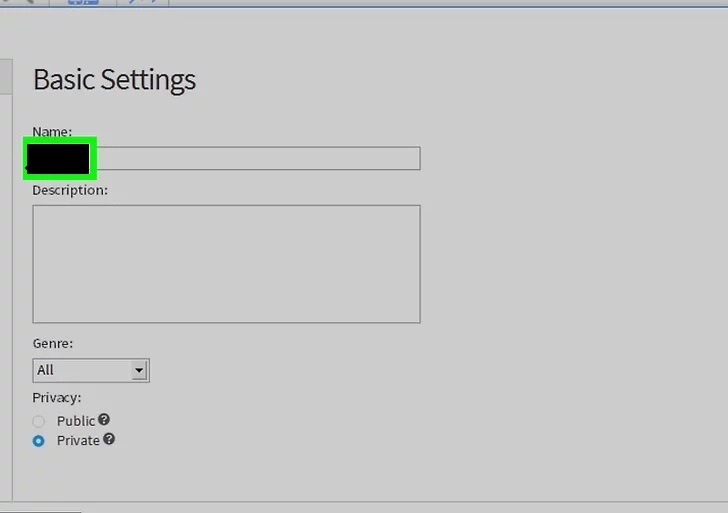Click partially visible arrows icon in top toolbar

[x=142, y=2]
